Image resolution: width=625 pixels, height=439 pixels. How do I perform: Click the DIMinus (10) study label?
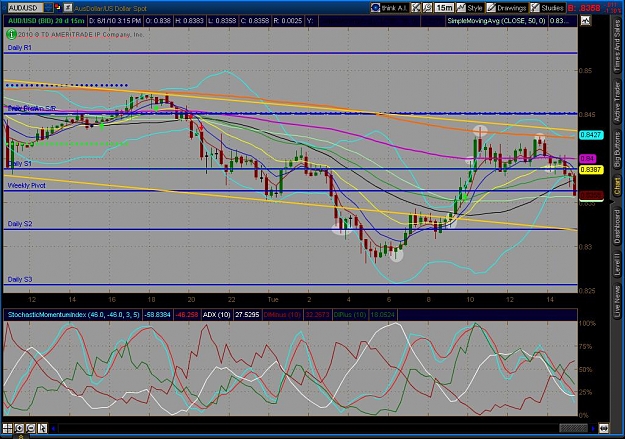pyautogui.click(x=282, y=315)
